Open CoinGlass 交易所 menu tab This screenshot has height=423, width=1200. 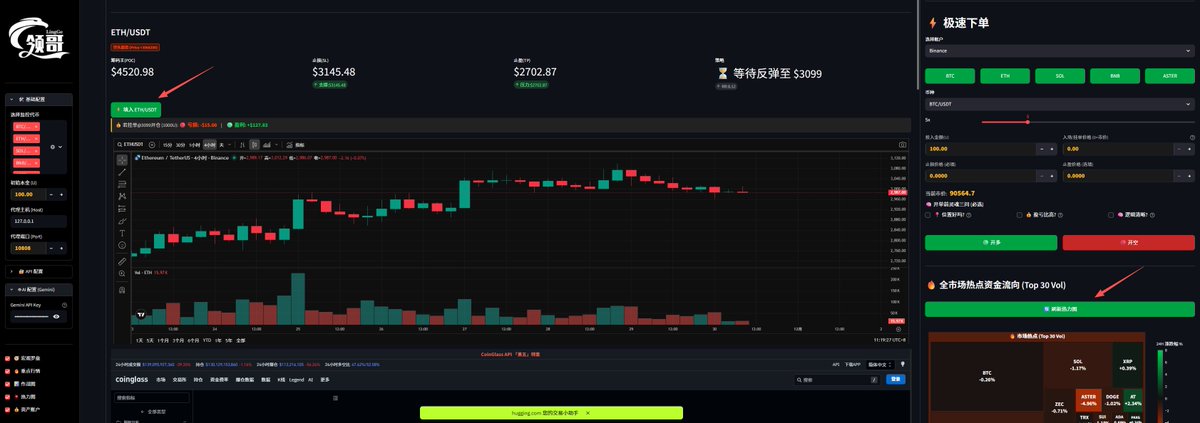tap(179, 380)
